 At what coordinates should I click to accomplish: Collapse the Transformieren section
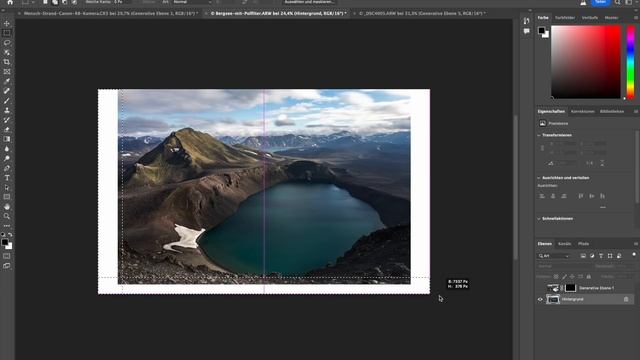point(539,135)
